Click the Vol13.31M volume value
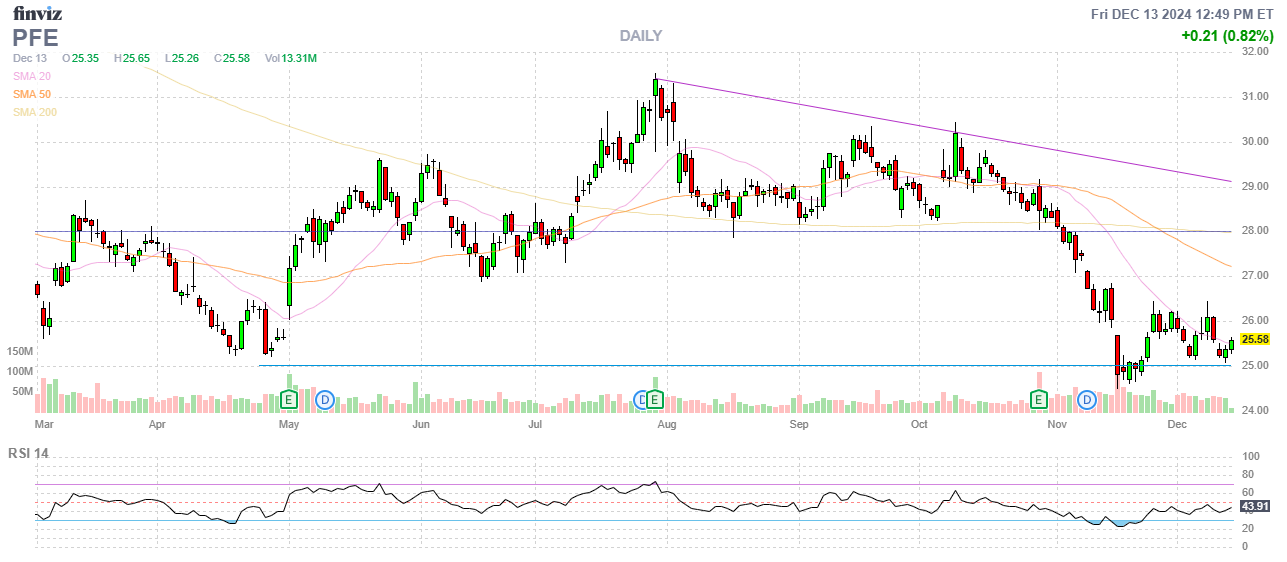The image size is (1287, 562). [291, 58]
